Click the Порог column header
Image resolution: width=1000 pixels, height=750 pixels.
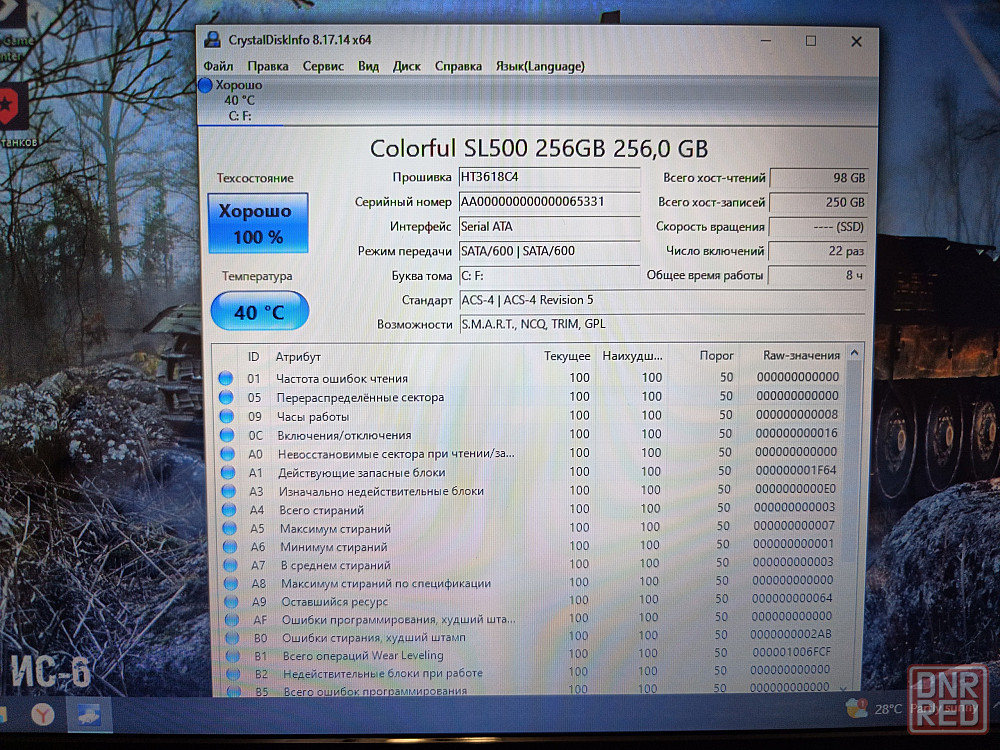tap(716, 355)
